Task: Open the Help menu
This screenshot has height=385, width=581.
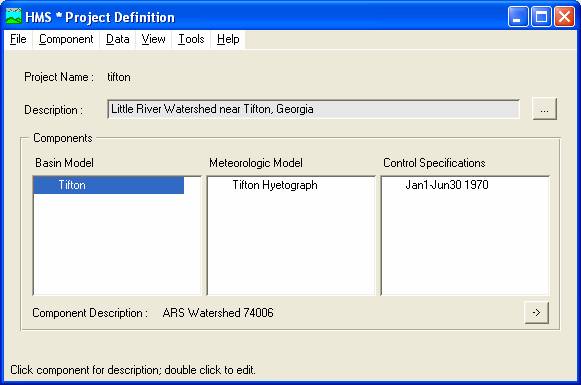Action: pos(228,39)
